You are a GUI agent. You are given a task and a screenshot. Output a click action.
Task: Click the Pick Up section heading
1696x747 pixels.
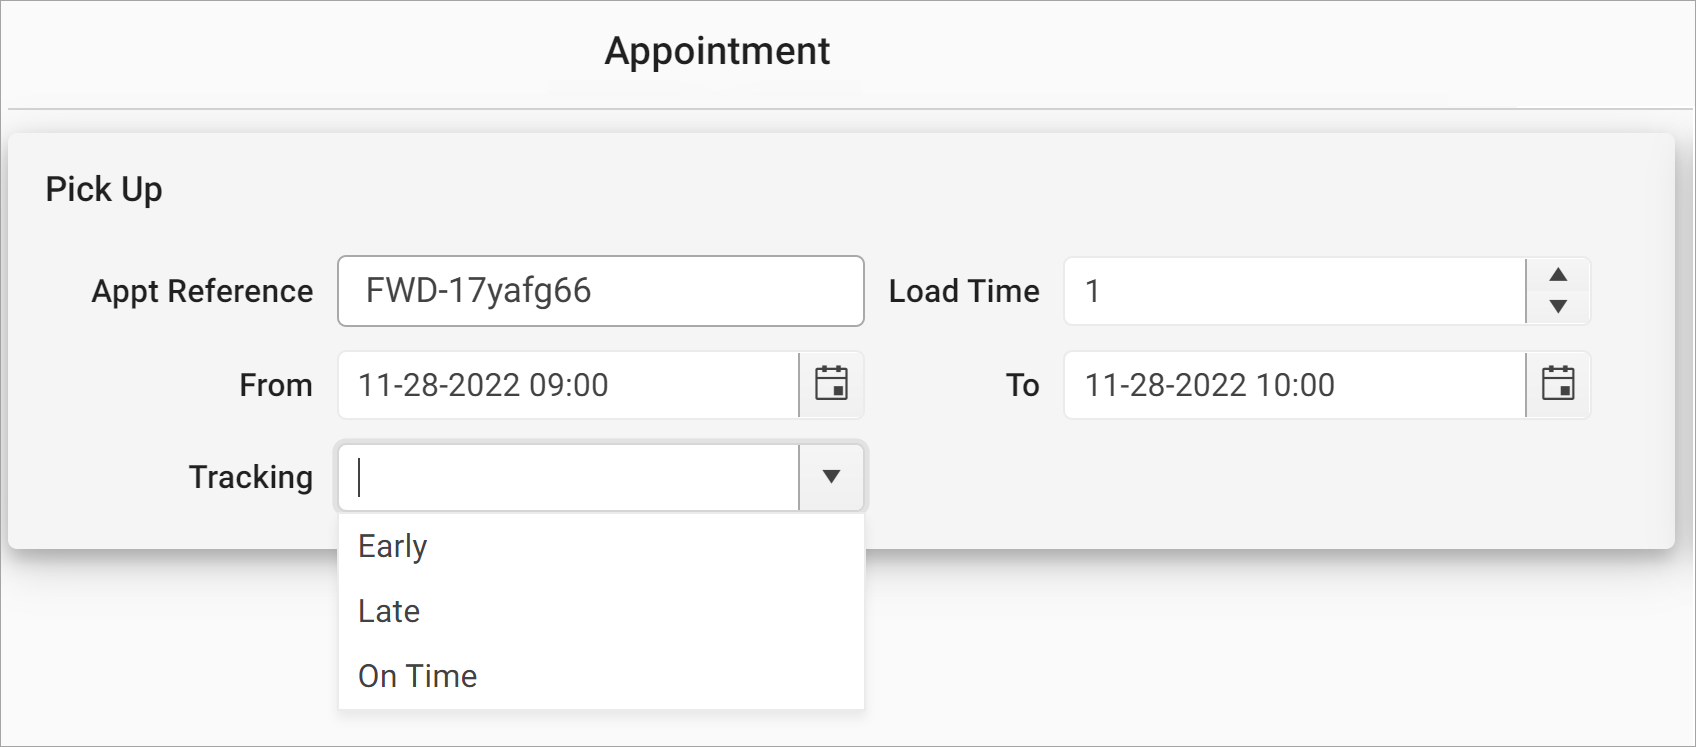(x=103, y=188)
